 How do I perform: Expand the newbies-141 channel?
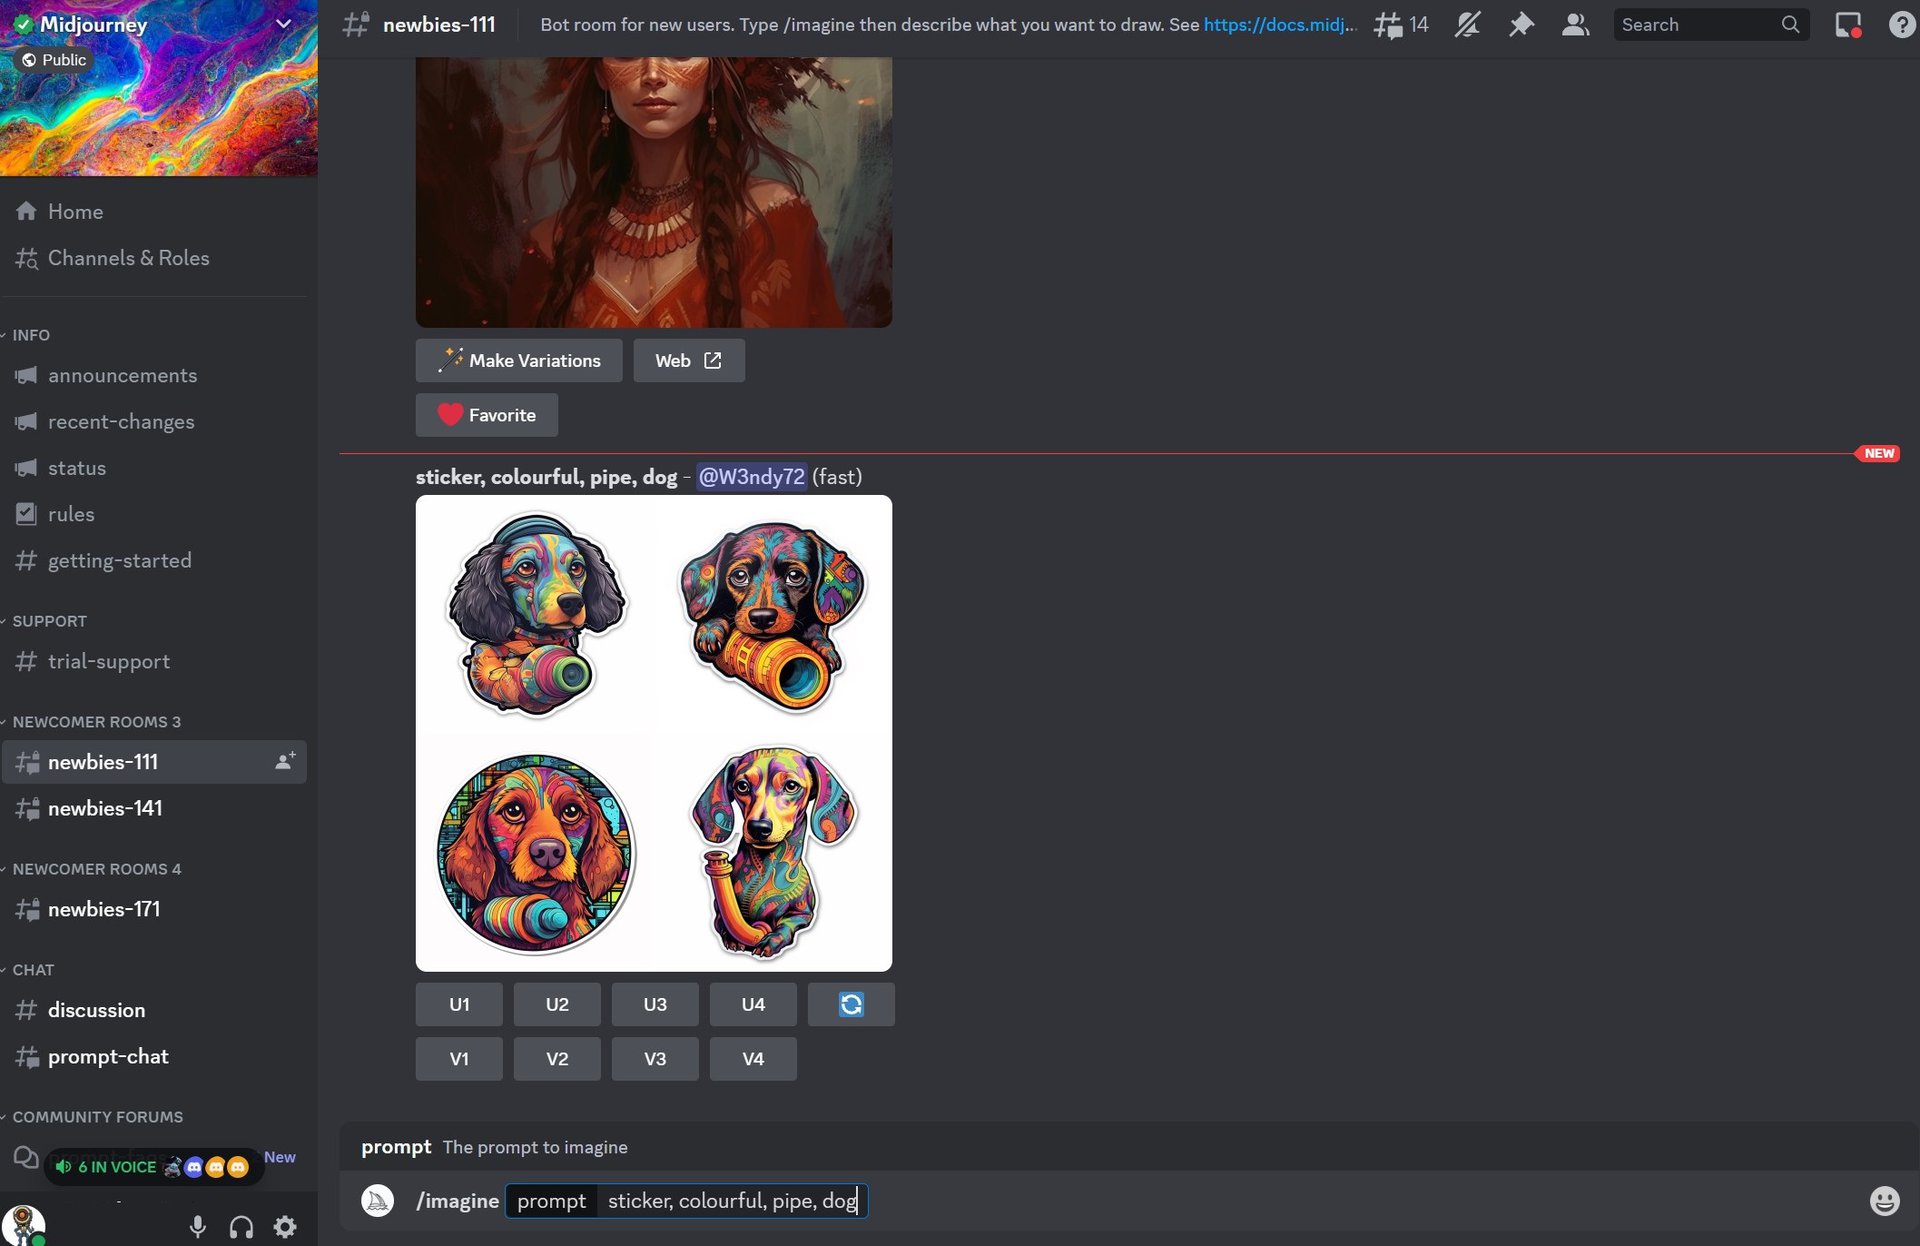(105, 808)
